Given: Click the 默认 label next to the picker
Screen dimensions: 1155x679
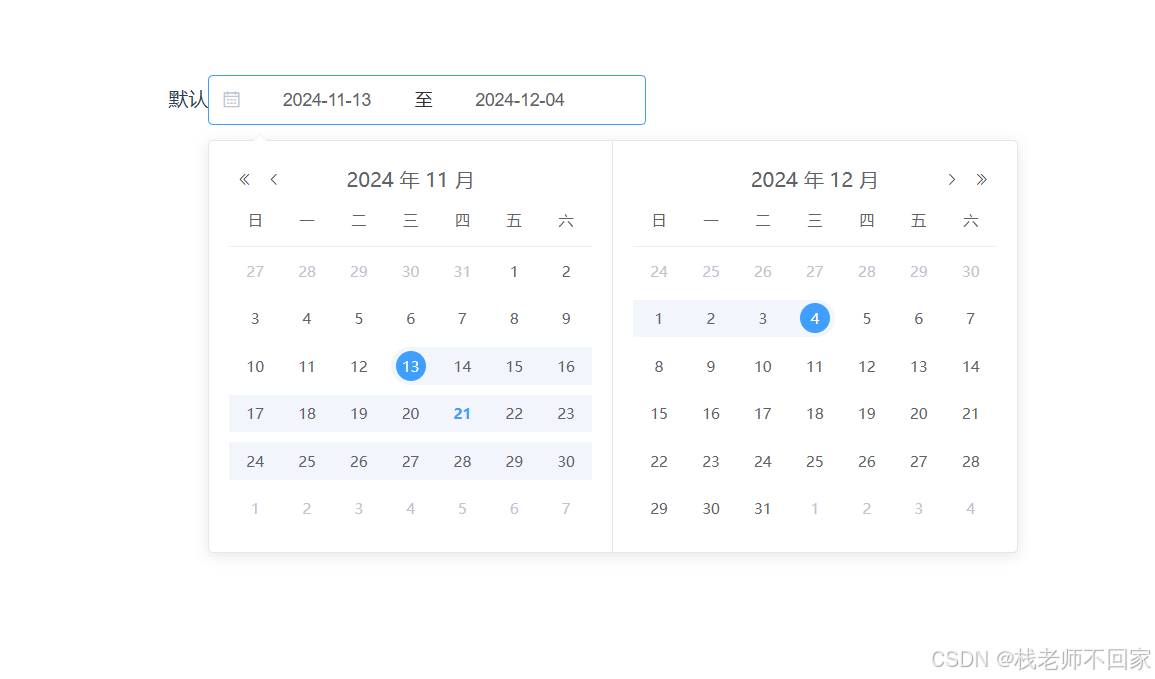Looking at the screenshot, I should click(x=183, y=99).
